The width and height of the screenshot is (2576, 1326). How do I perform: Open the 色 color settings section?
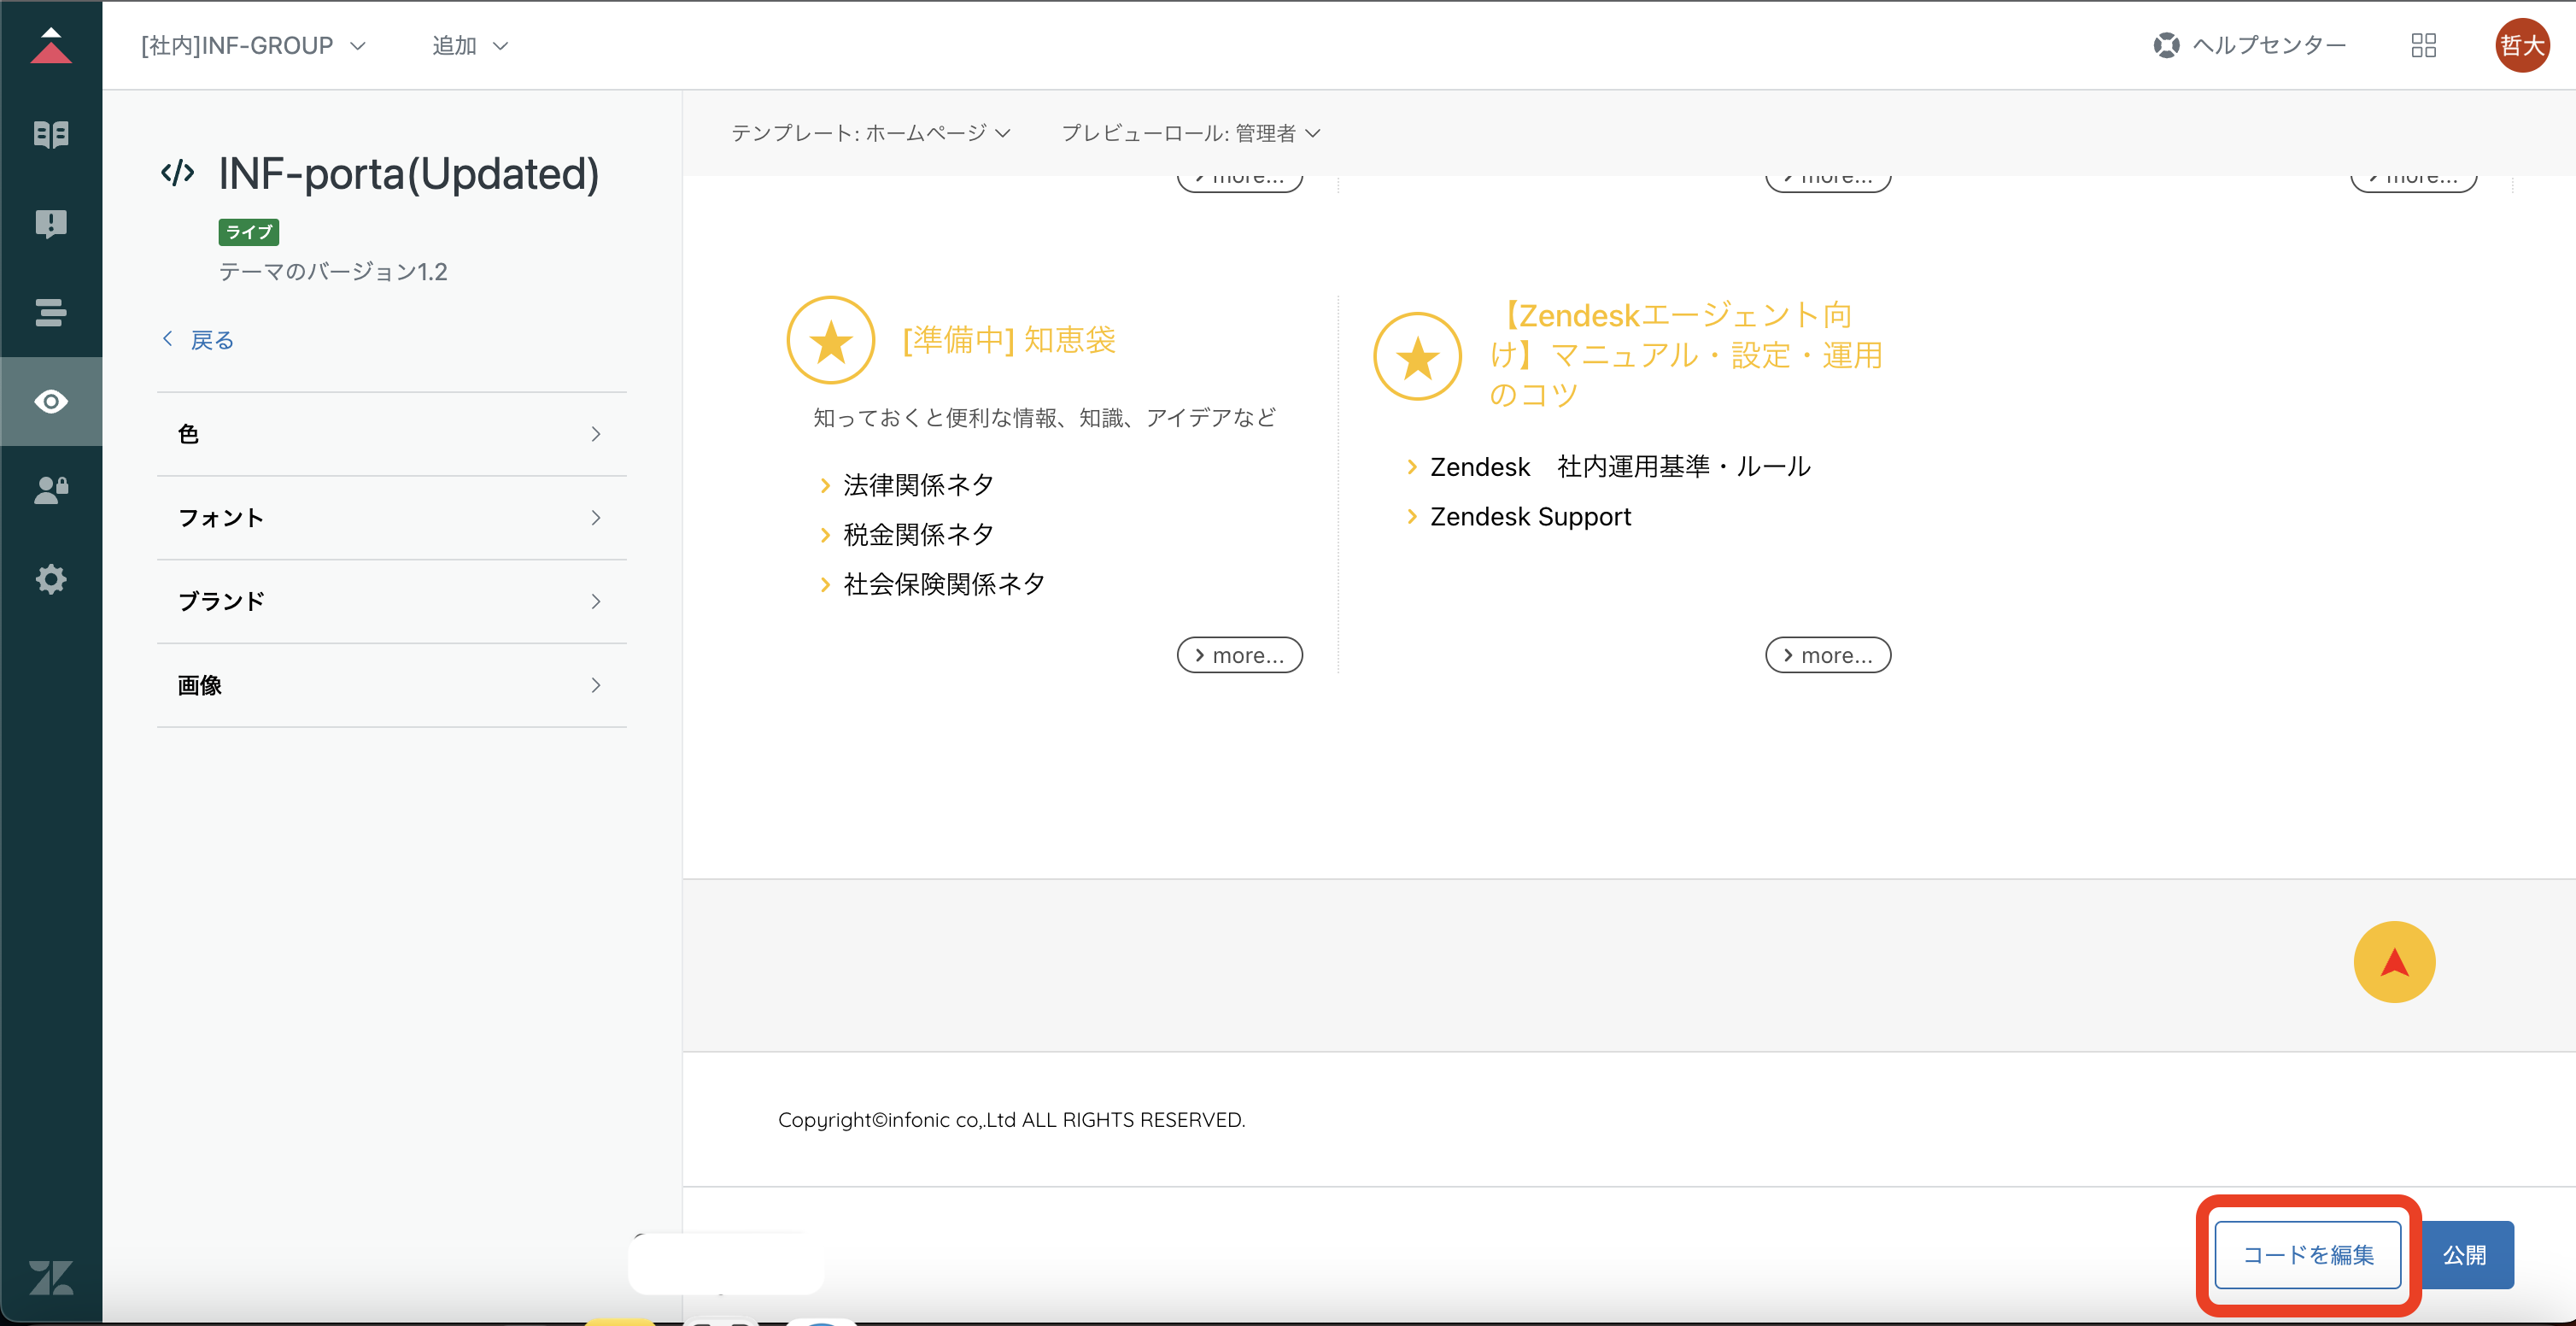[x=392, y=434]
